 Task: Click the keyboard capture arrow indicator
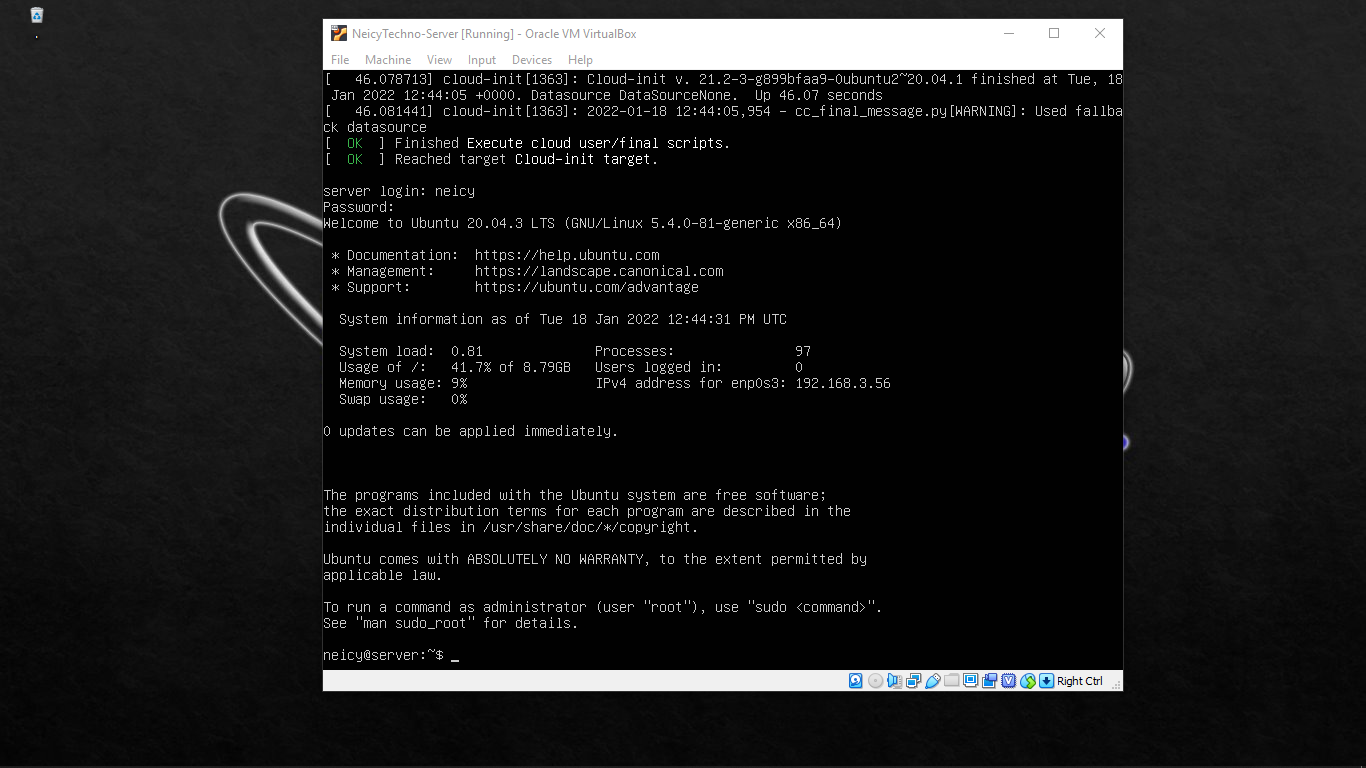coord(1046,681)
